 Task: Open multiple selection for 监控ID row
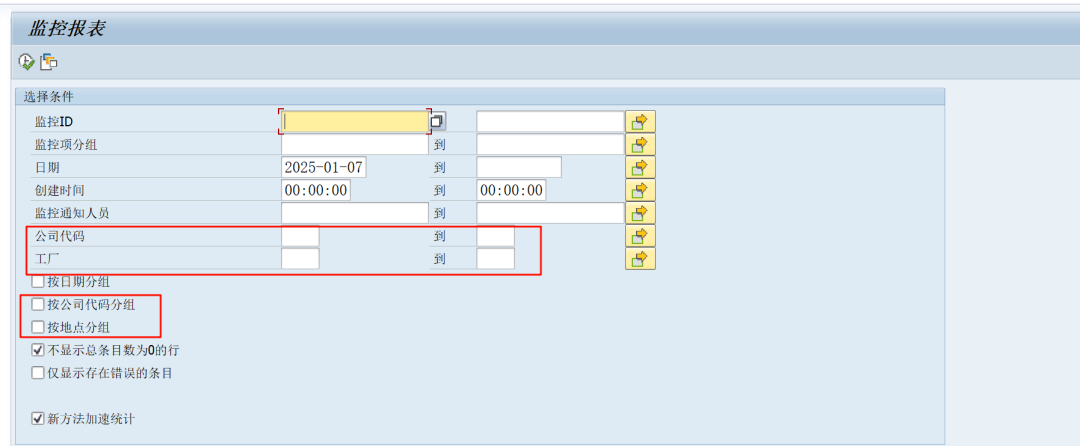(640, 122)
